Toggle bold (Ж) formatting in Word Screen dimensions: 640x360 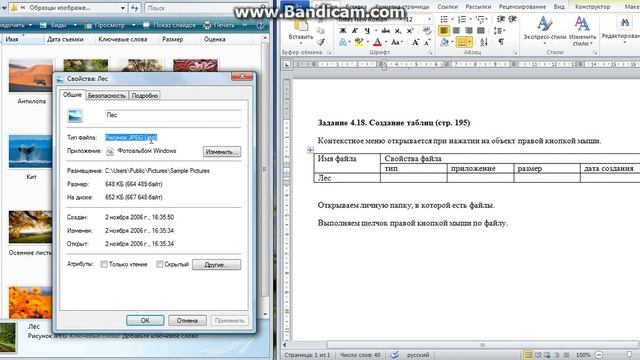pos(343,31)
